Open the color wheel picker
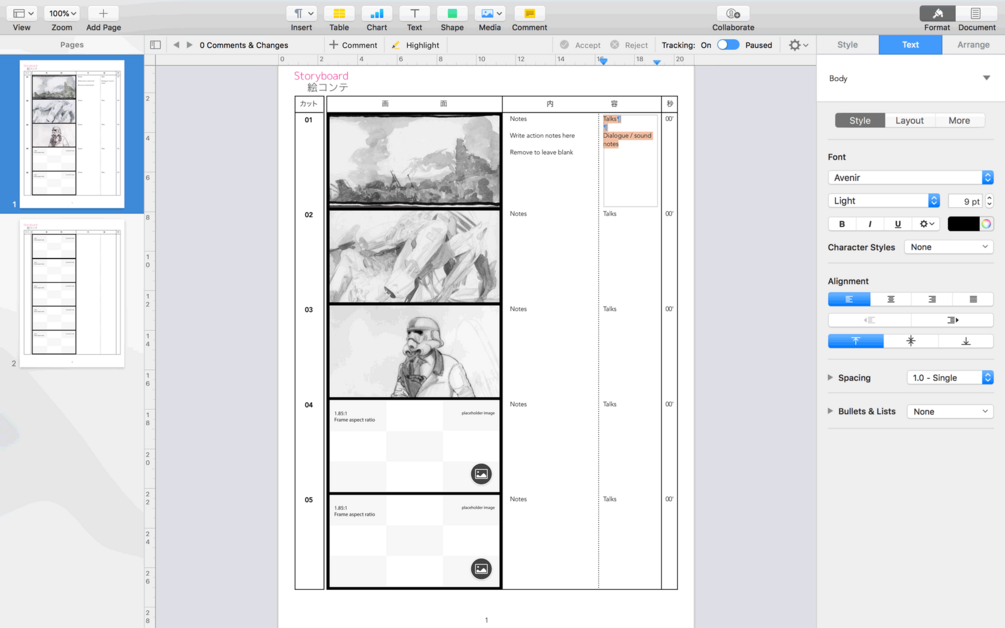1005x628 pixels. [x=986, y=224]
